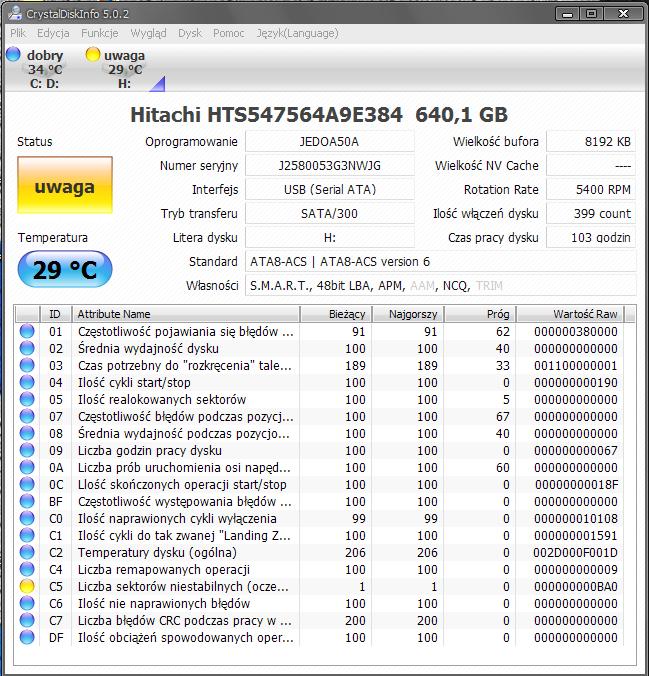Click the power on count 399 count

point(590,213)
